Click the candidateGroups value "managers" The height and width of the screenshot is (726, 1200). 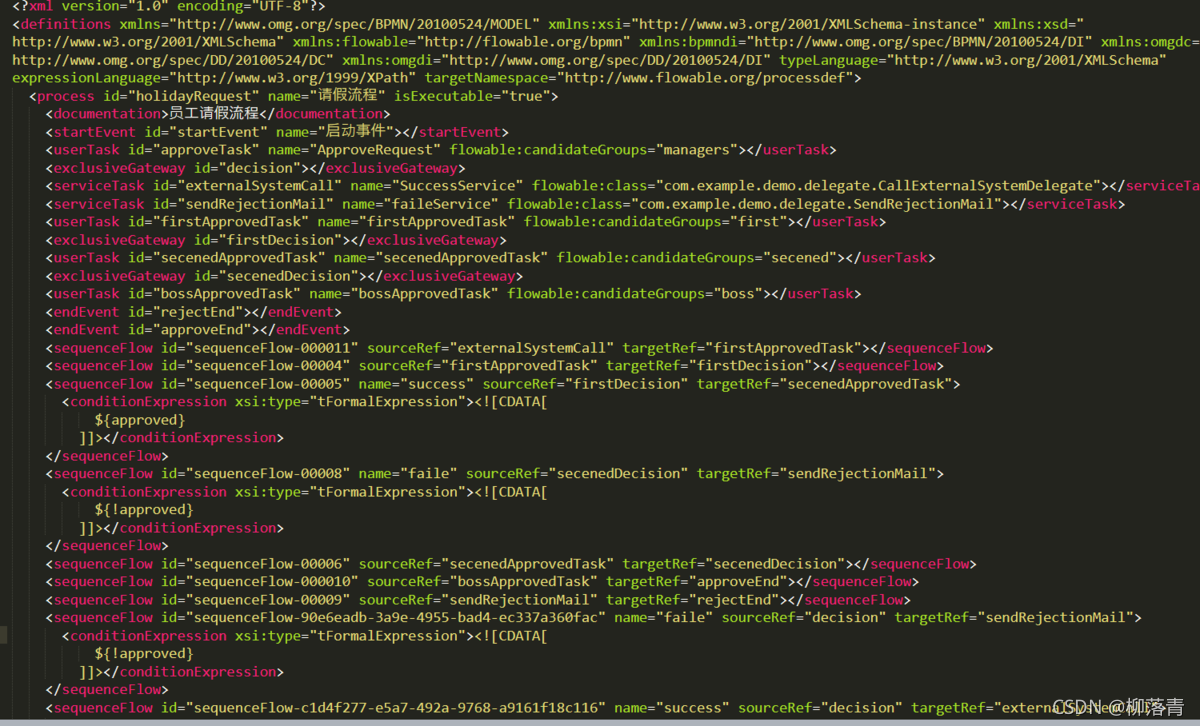pos(696,150)
